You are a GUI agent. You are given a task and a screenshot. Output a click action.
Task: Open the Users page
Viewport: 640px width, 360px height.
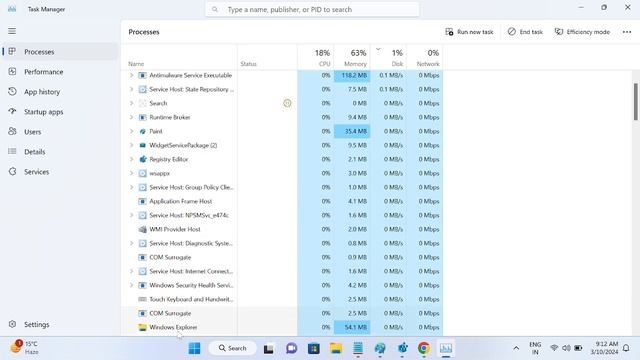[x=60, y=132]
